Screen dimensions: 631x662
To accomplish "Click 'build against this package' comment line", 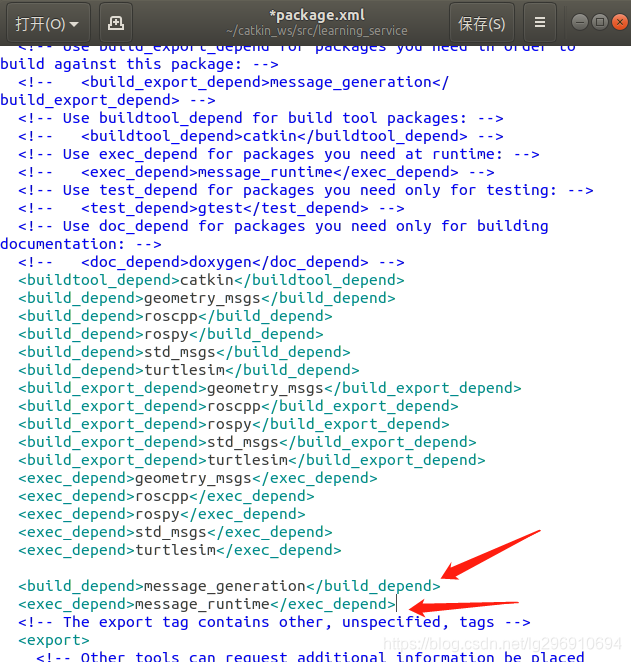I will click(x=139, y=64).
